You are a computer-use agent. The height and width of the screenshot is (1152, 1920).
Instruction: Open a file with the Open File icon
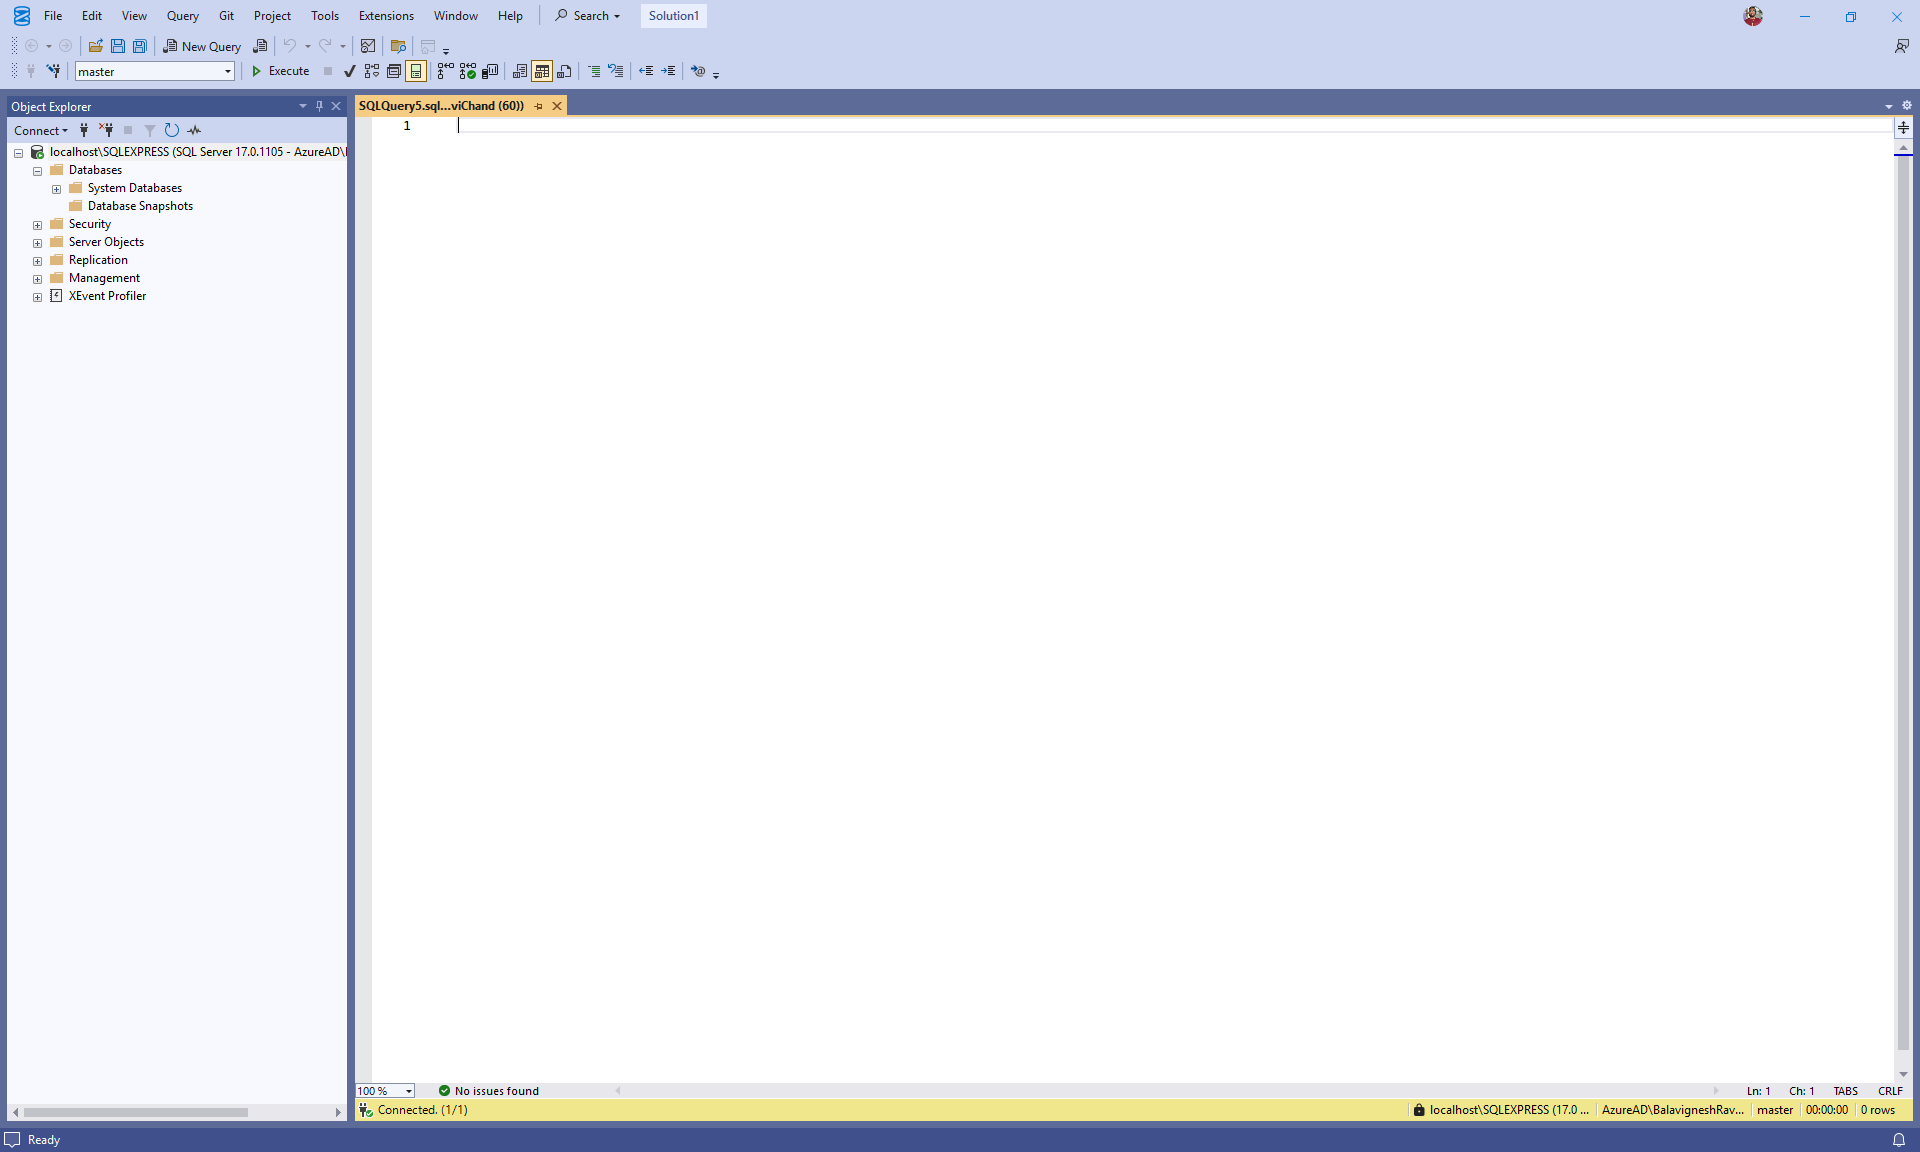96,46
